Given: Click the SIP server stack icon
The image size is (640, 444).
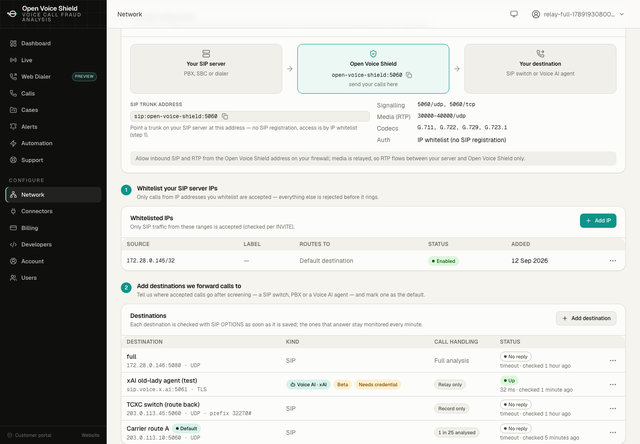Looking at the screenshot, I should 206,54.
